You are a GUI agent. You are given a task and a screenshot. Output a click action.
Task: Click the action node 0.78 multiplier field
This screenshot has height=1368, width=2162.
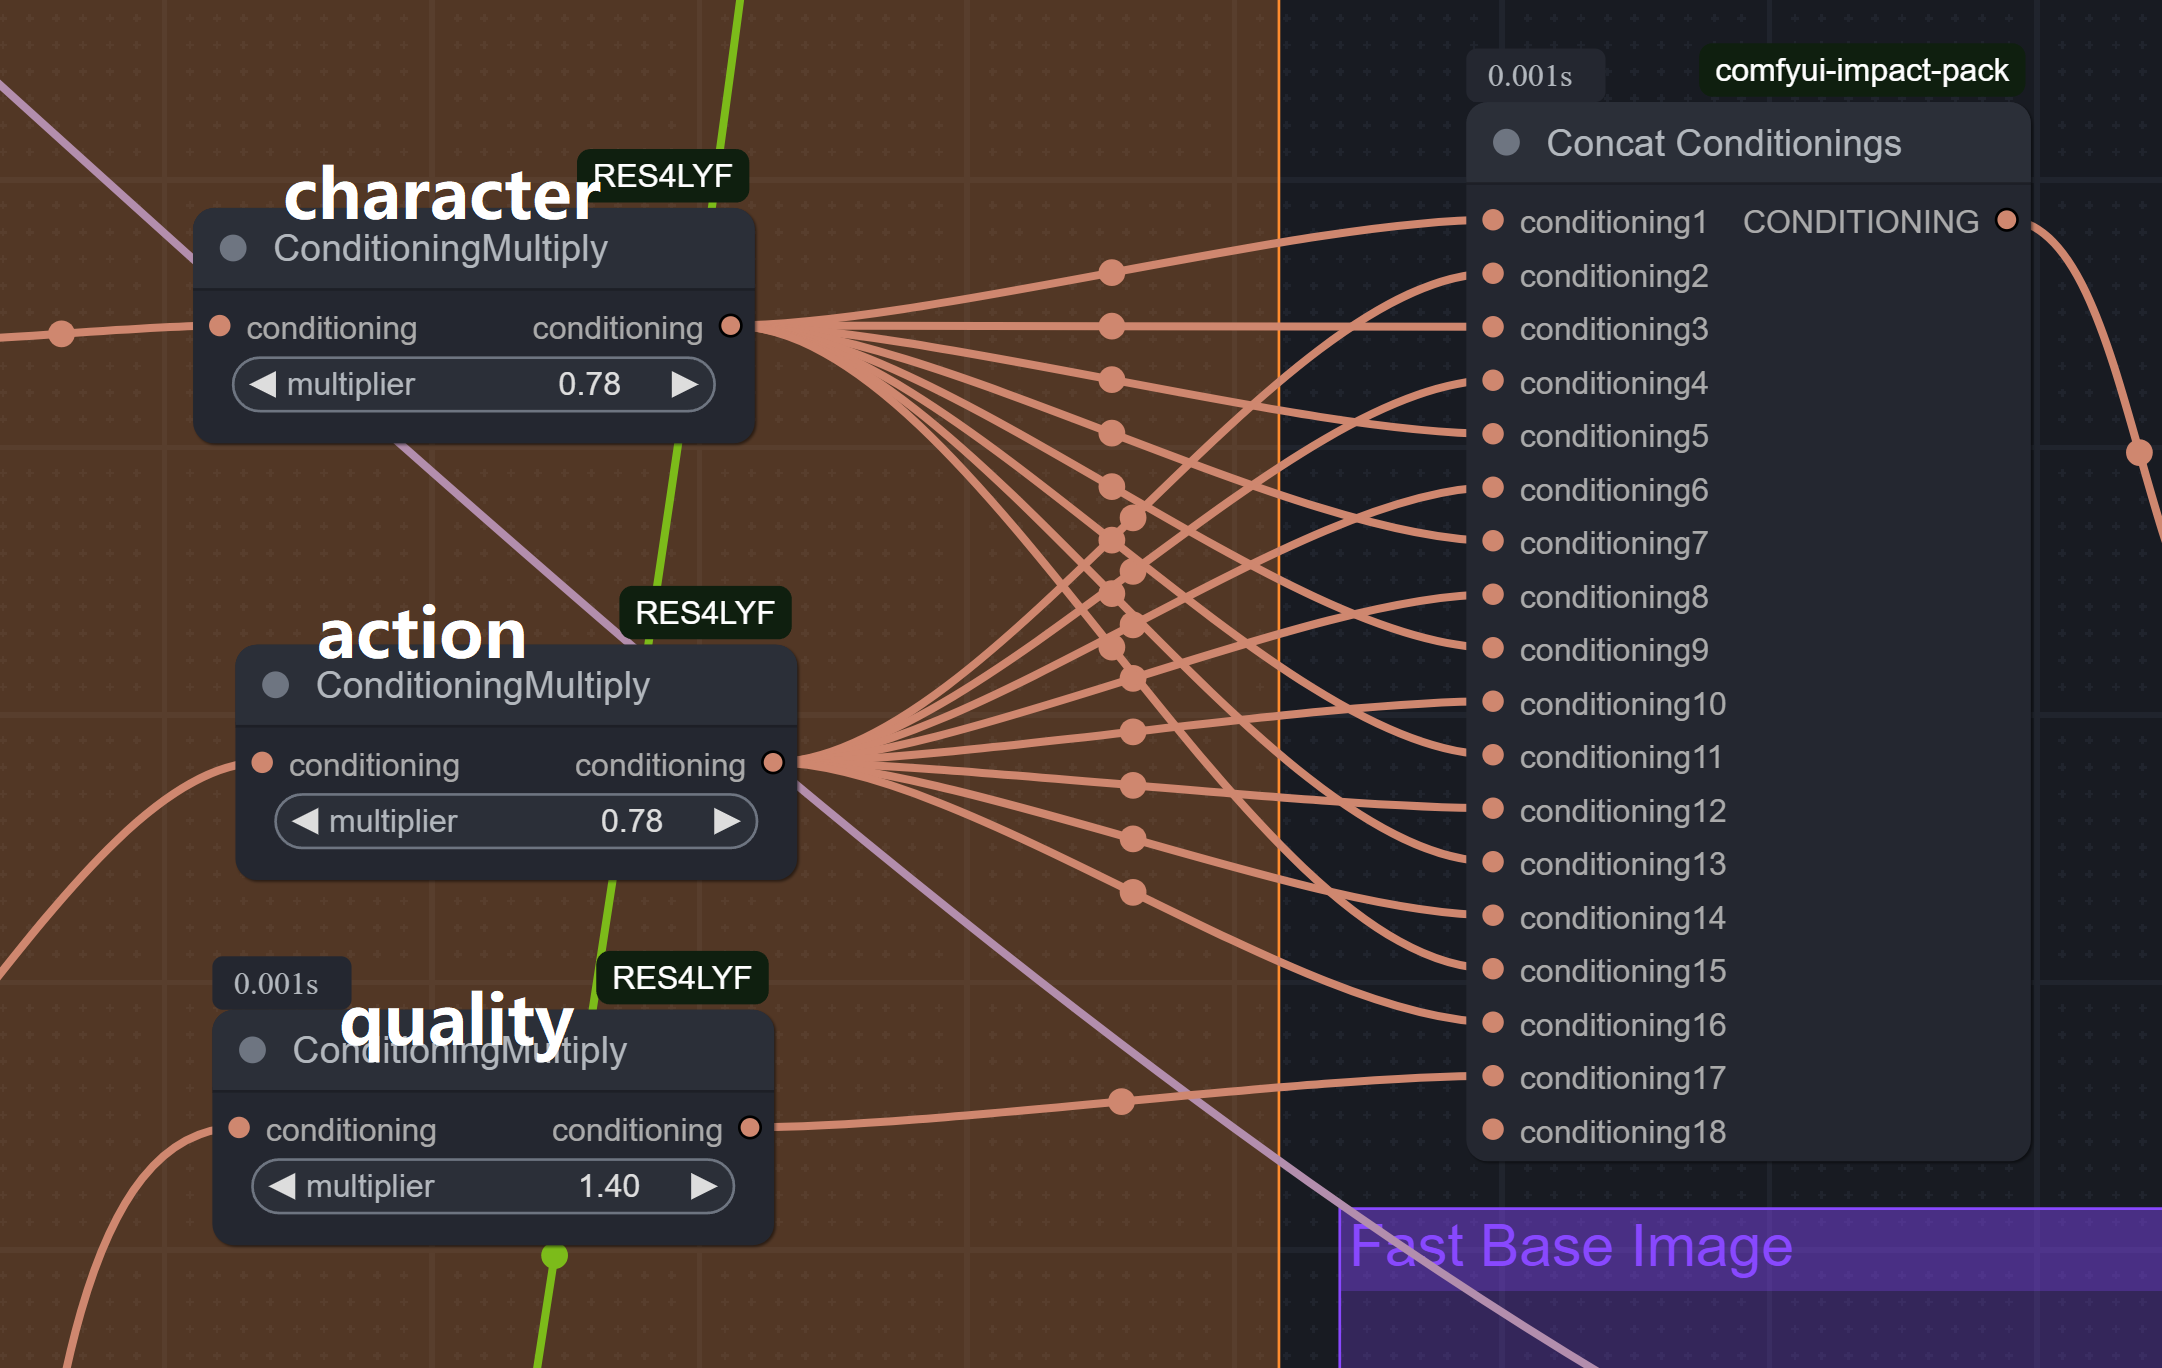[x=516, y=821]
